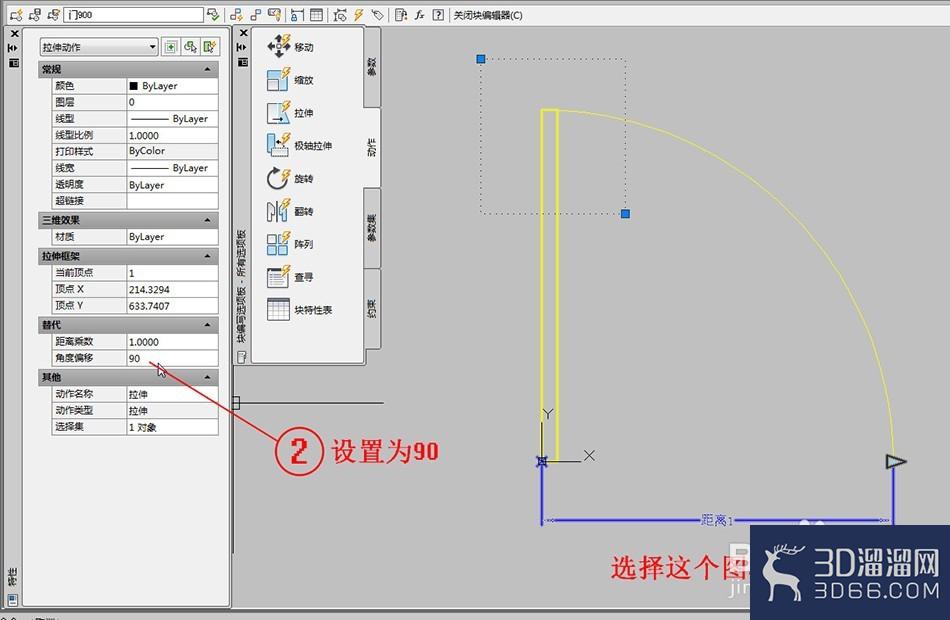Image resolution: width=950 pixels, height=620 pixels.
Task: Click the Quick Select icon in properties palette
Action: (210, 47)
